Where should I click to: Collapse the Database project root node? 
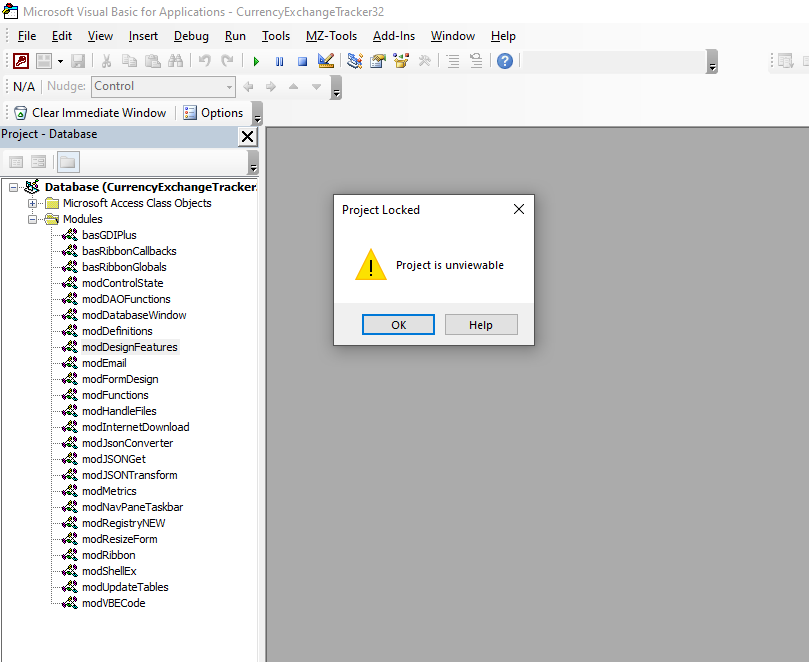[x=13, y=187]
